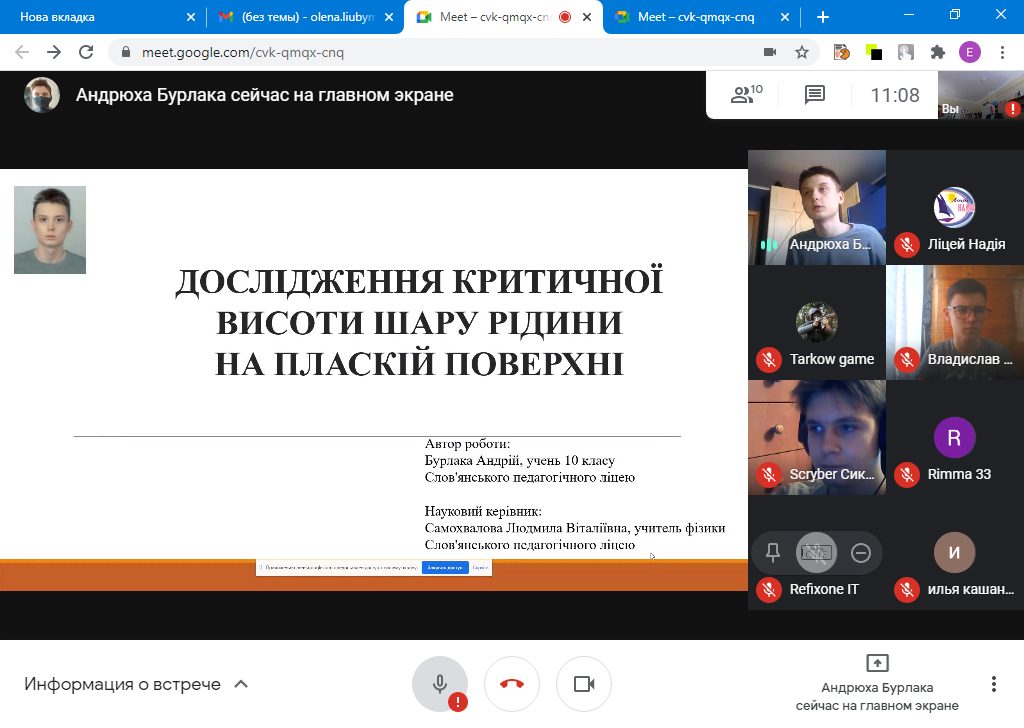The image size is (1024, 728).
Task: Bookmark this page with the star icon
Action: tap(802, 52)
